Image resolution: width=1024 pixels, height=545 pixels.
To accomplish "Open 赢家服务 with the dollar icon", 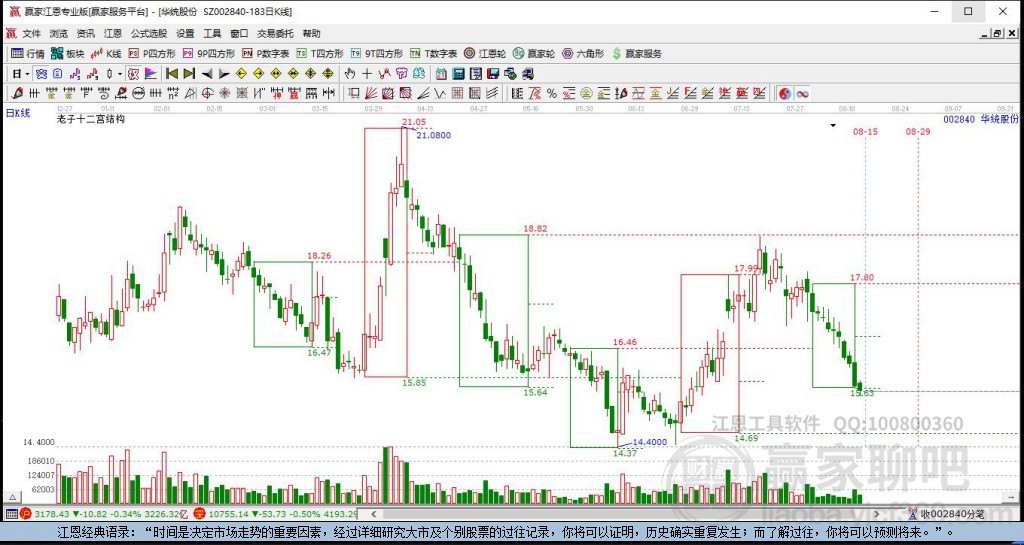I will [636, 54].
